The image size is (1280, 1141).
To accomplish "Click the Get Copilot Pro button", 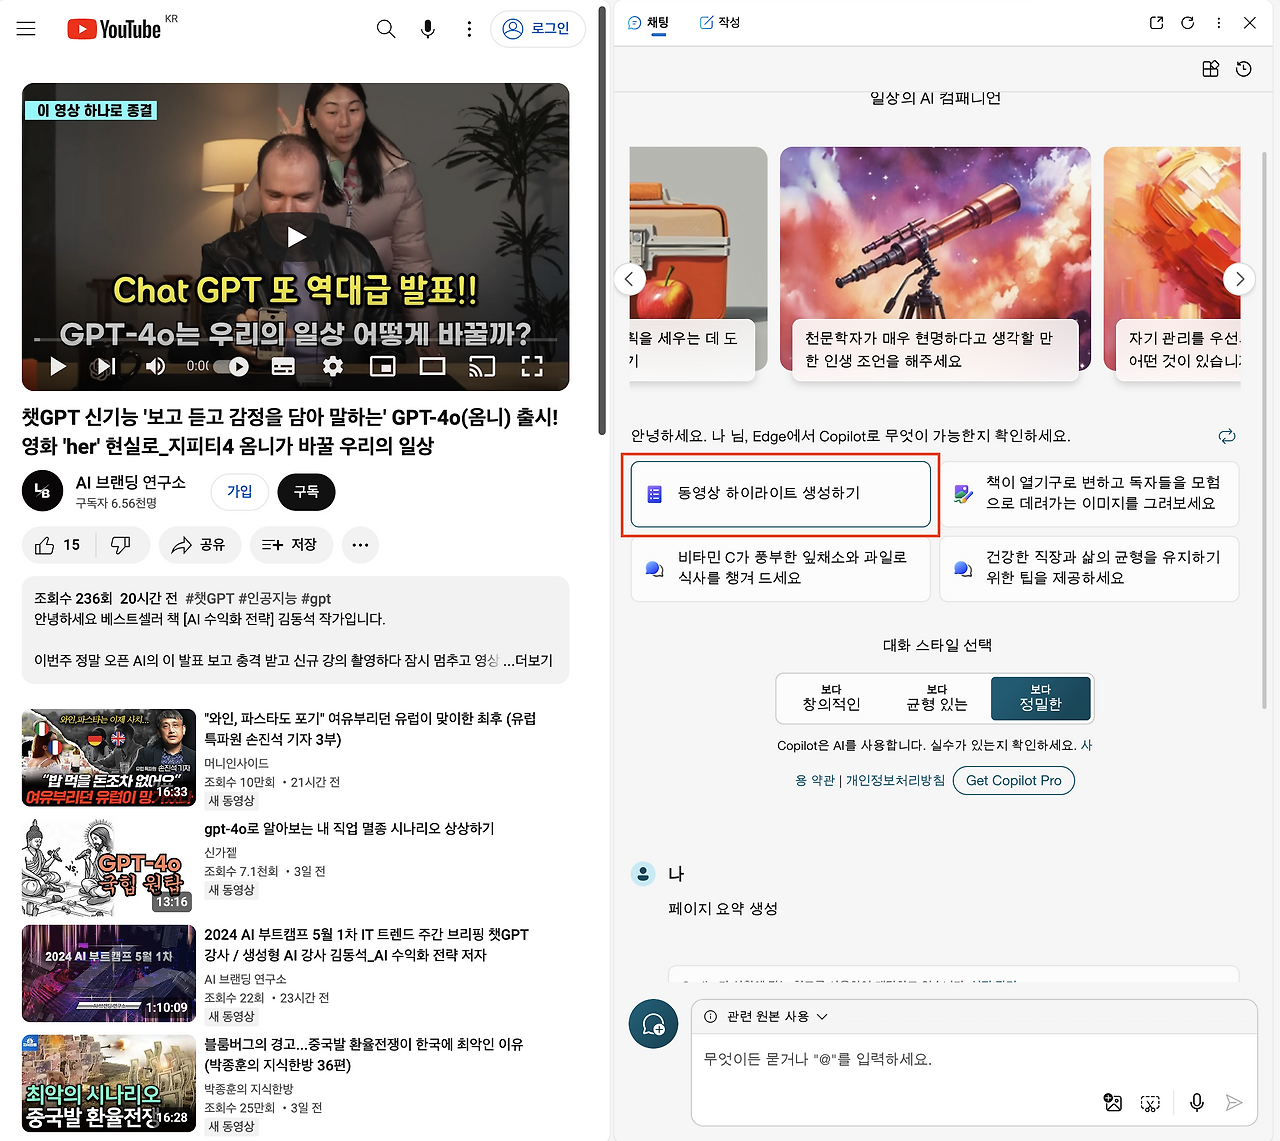I will pyautogui.click(x=1014, y=780).
